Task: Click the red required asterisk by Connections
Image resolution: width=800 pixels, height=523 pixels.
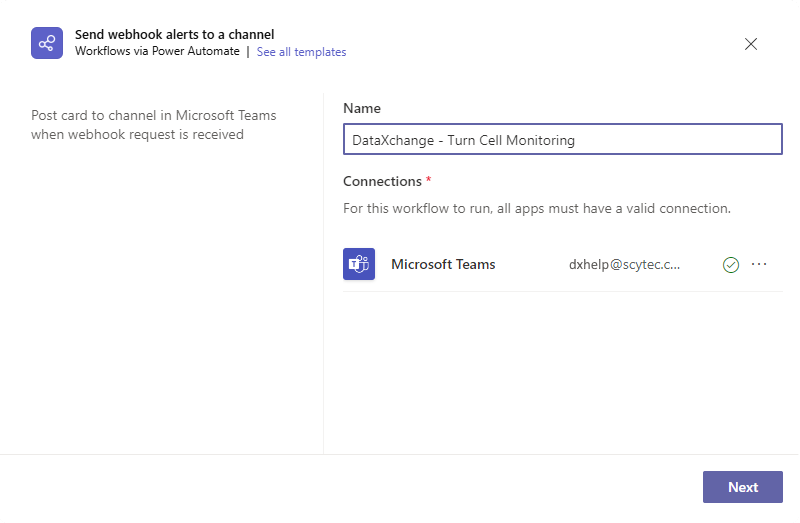Action: (429, 179)
